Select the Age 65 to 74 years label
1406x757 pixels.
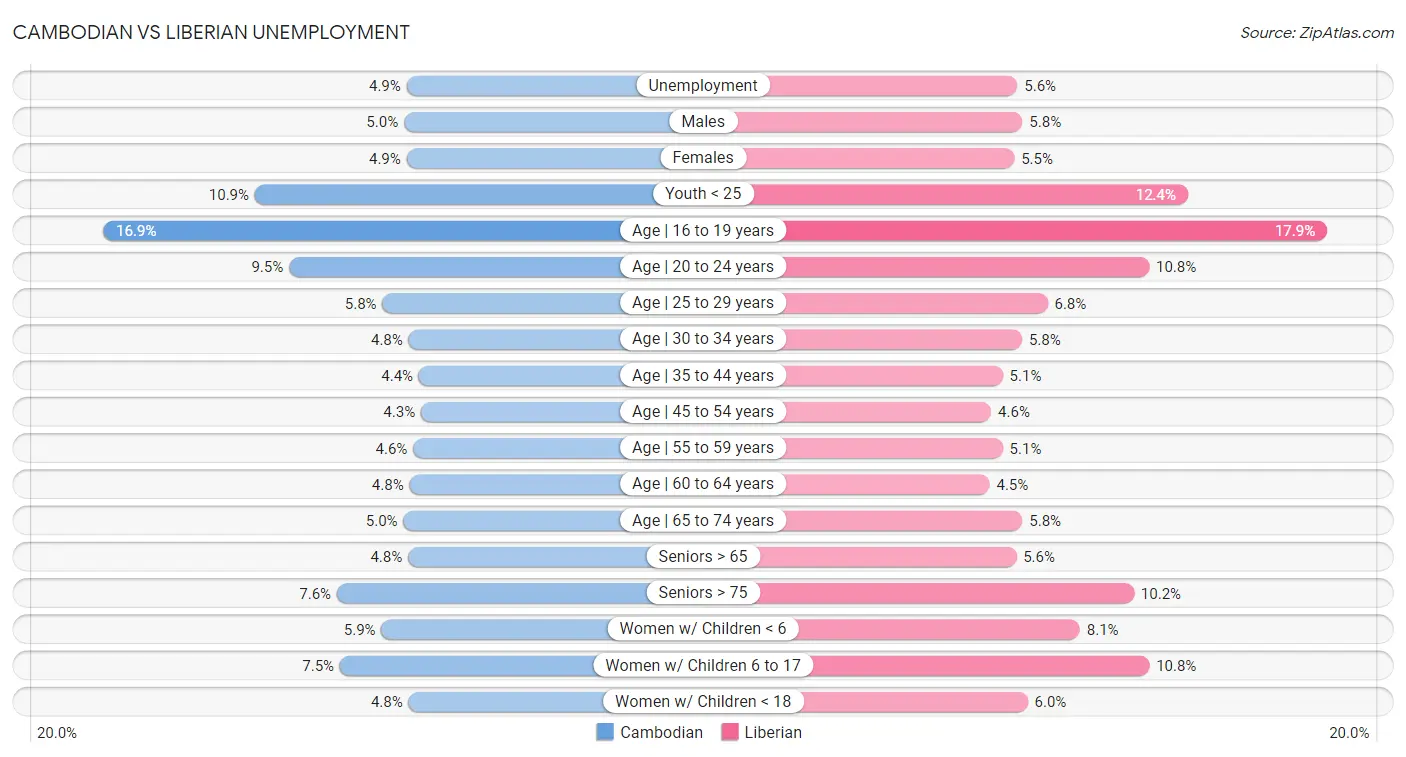[x=703, y=520]
